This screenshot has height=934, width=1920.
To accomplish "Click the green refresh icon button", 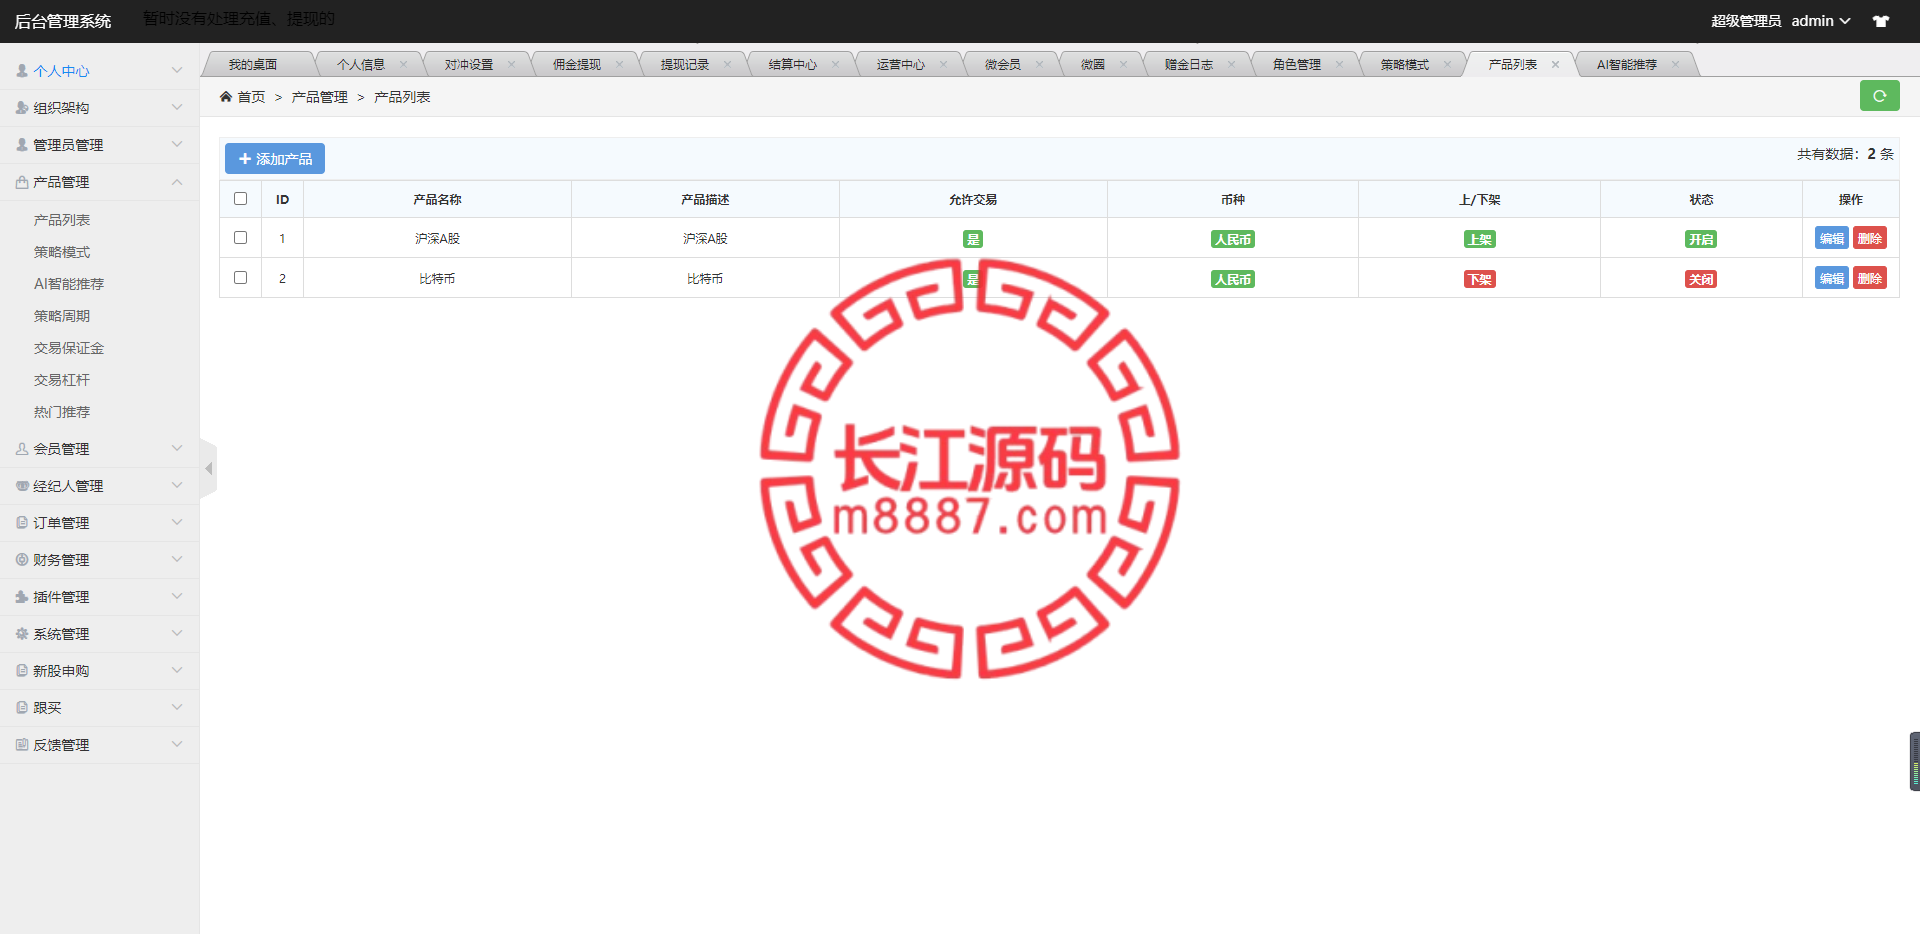I will point(1879,96).
